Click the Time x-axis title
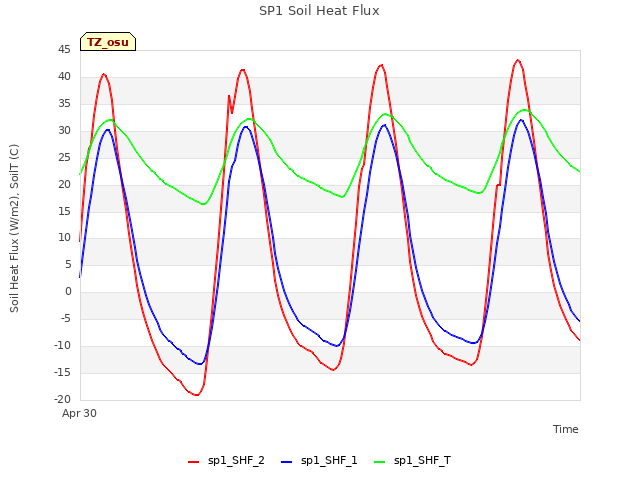Viewport: 640px width, 480px height. pyautogui.click(x=566, y=429)
